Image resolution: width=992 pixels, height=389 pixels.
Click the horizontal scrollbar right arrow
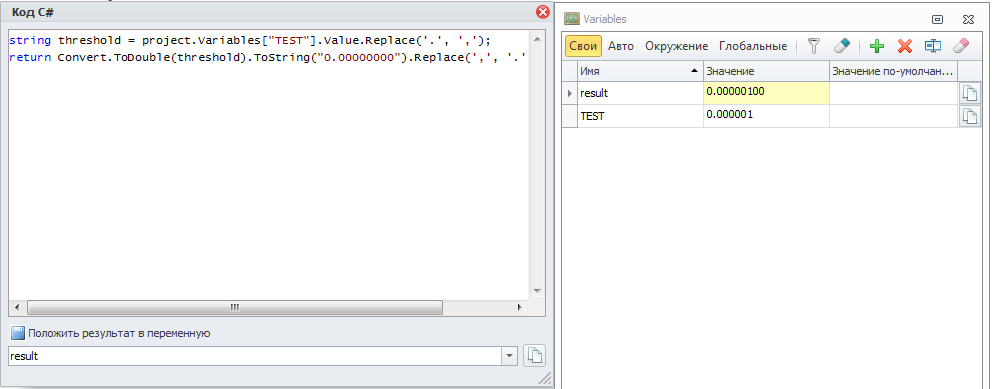pos(519,307)
